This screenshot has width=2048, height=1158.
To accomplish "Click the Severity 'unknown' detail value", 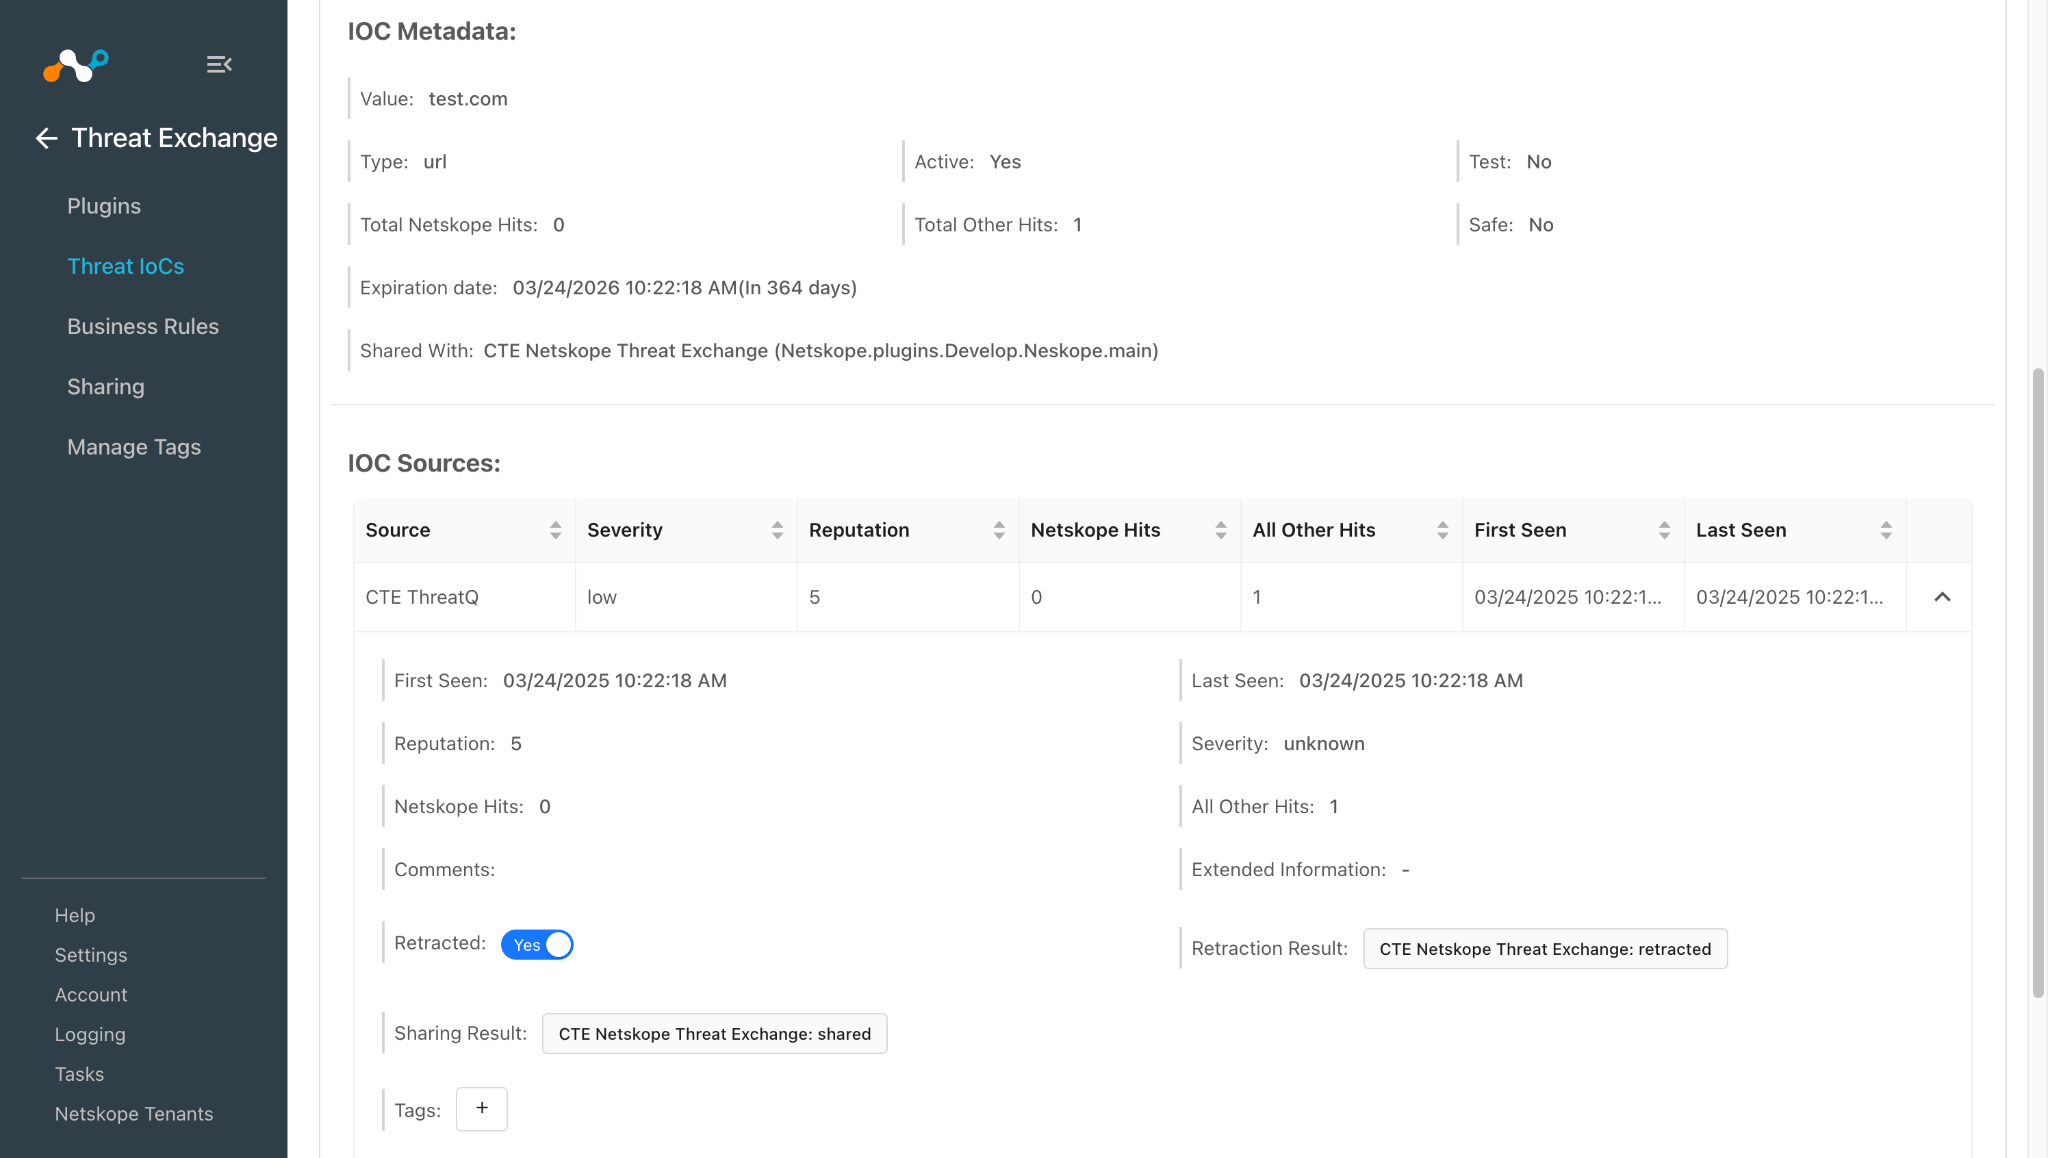I will 1324,744.
